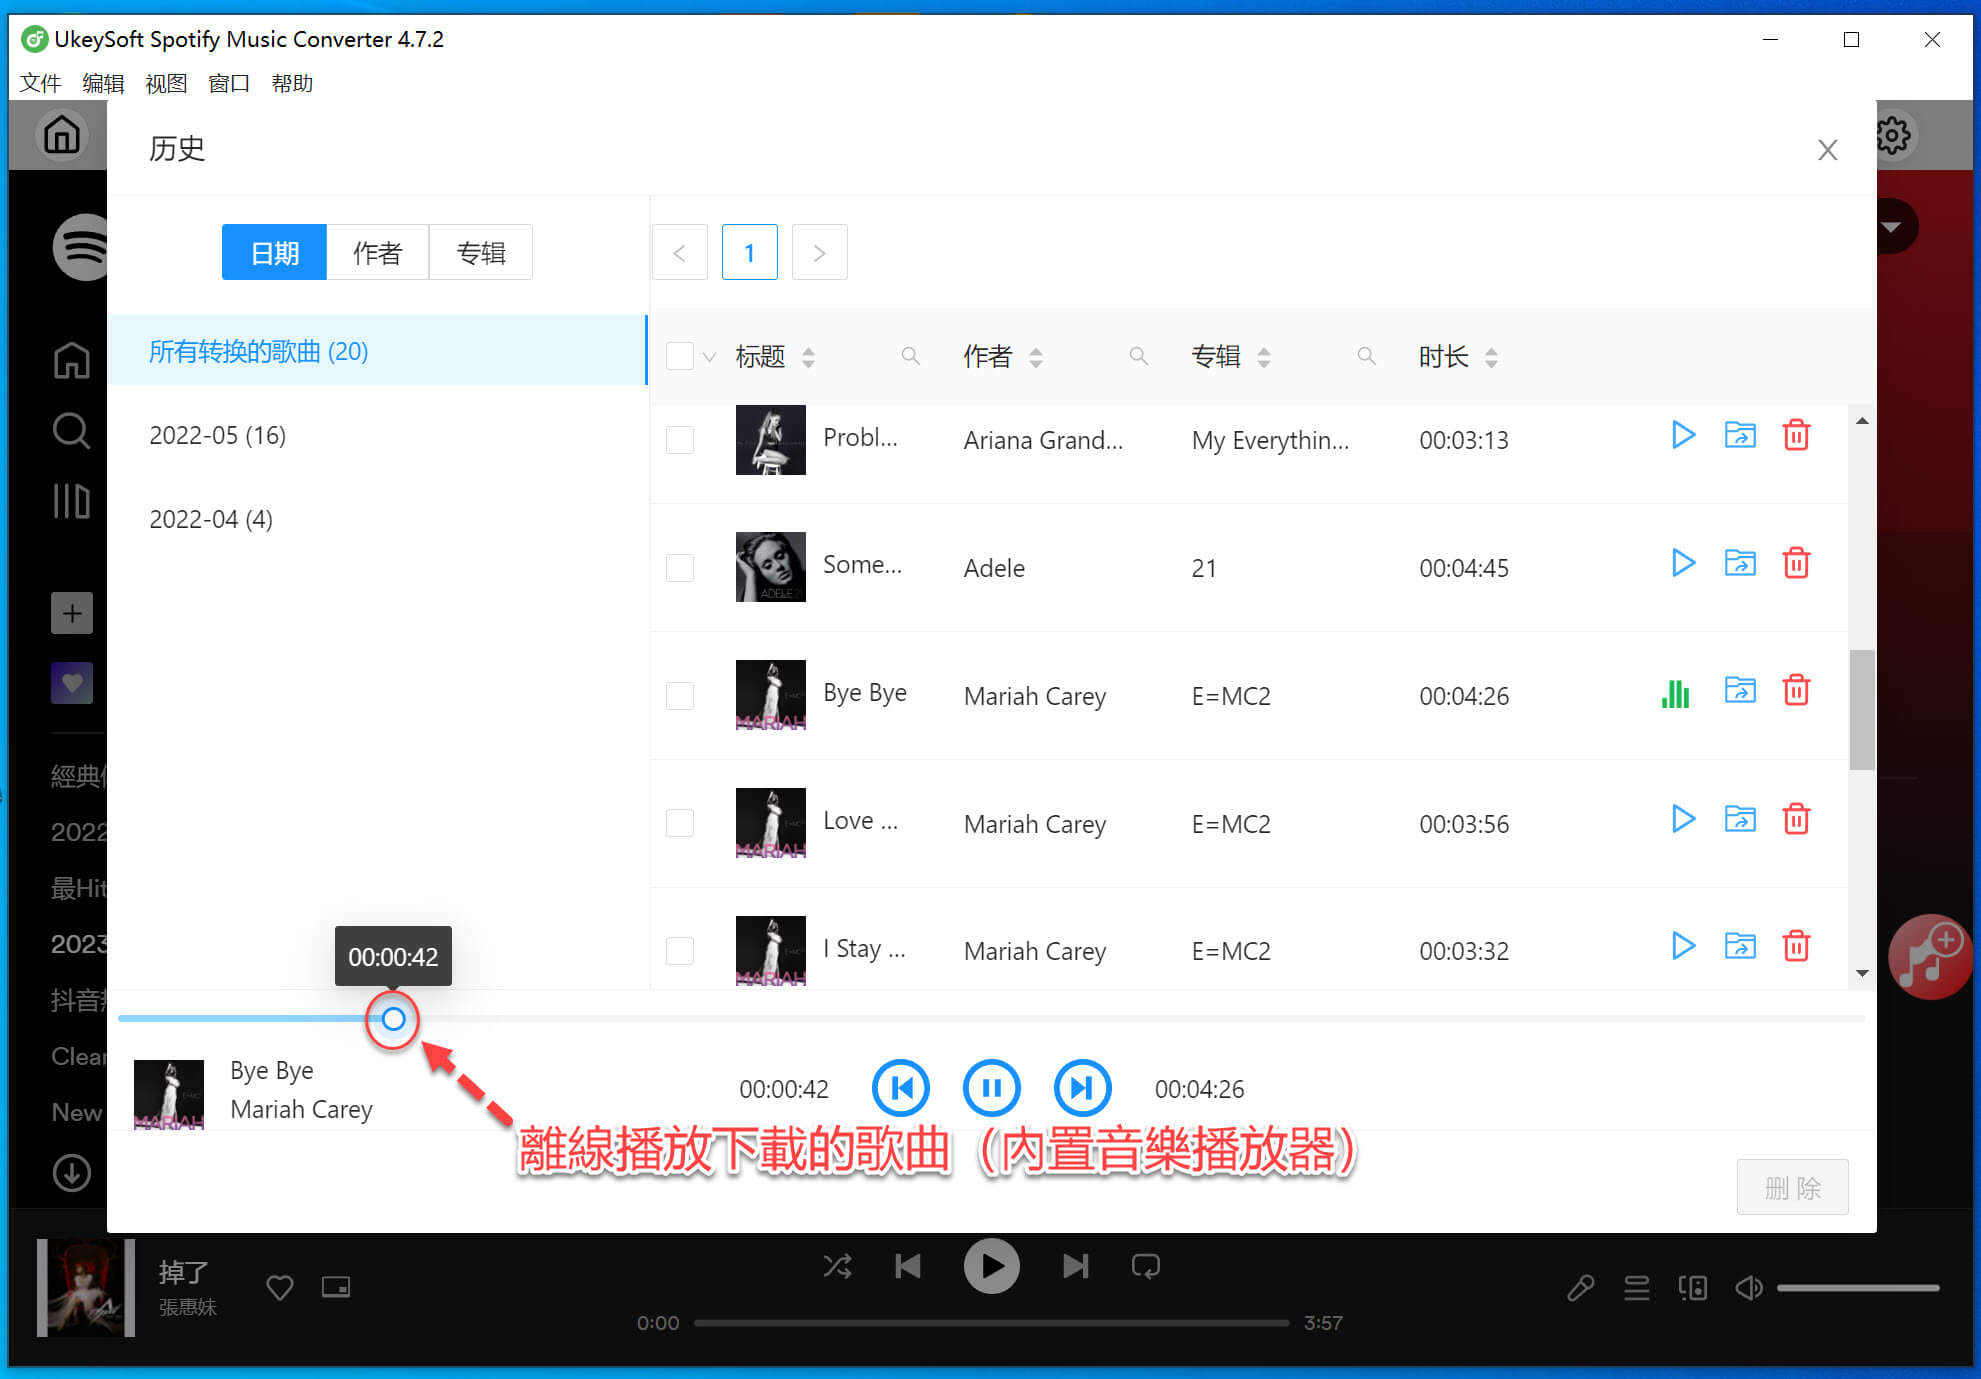Open the user dropdown arrow at top right

click(1891, 227)
